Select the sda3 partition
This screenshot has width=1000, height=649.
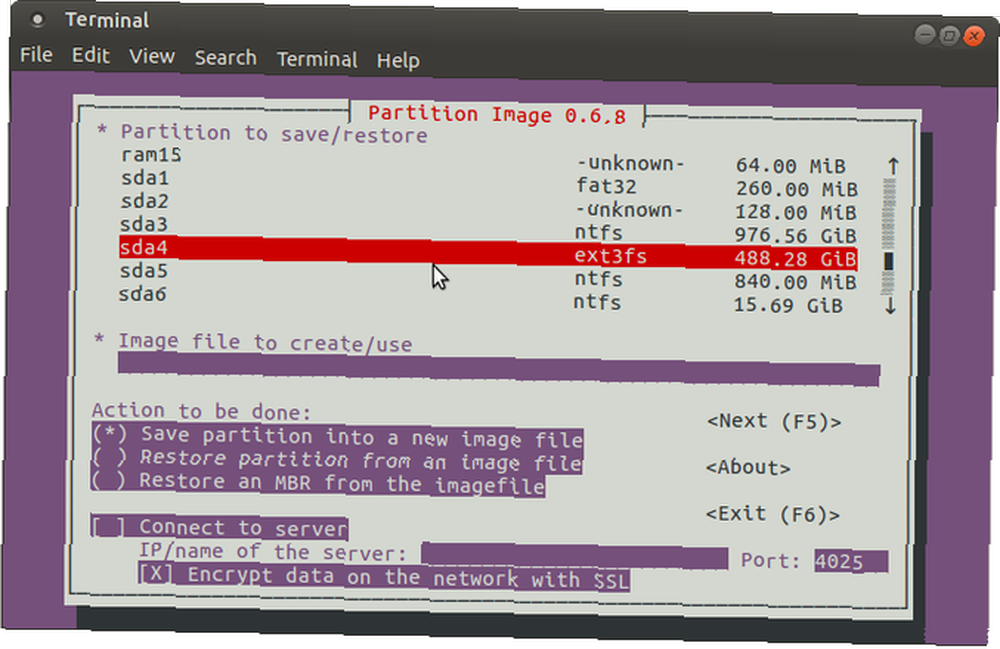(x=487, y=229)
